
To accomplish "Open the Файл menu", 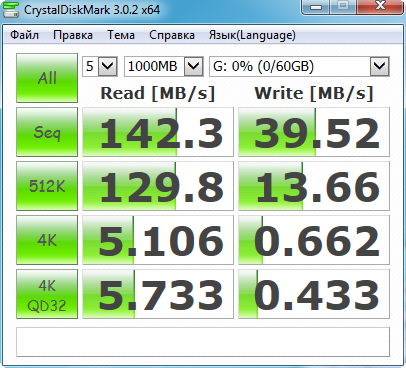I will (24, 35).
